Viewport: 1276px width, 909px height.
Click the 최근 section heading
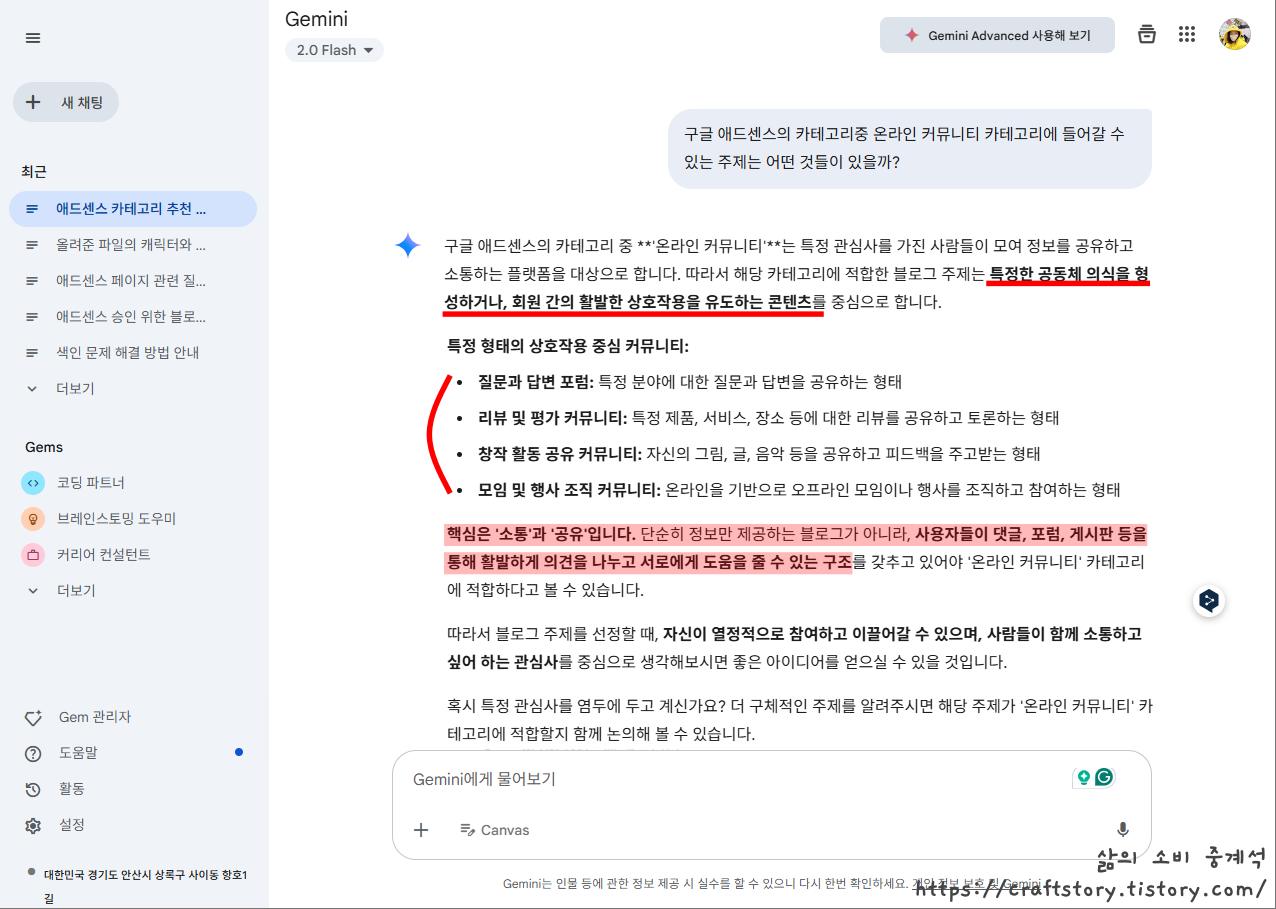click(x=34, y=172)
